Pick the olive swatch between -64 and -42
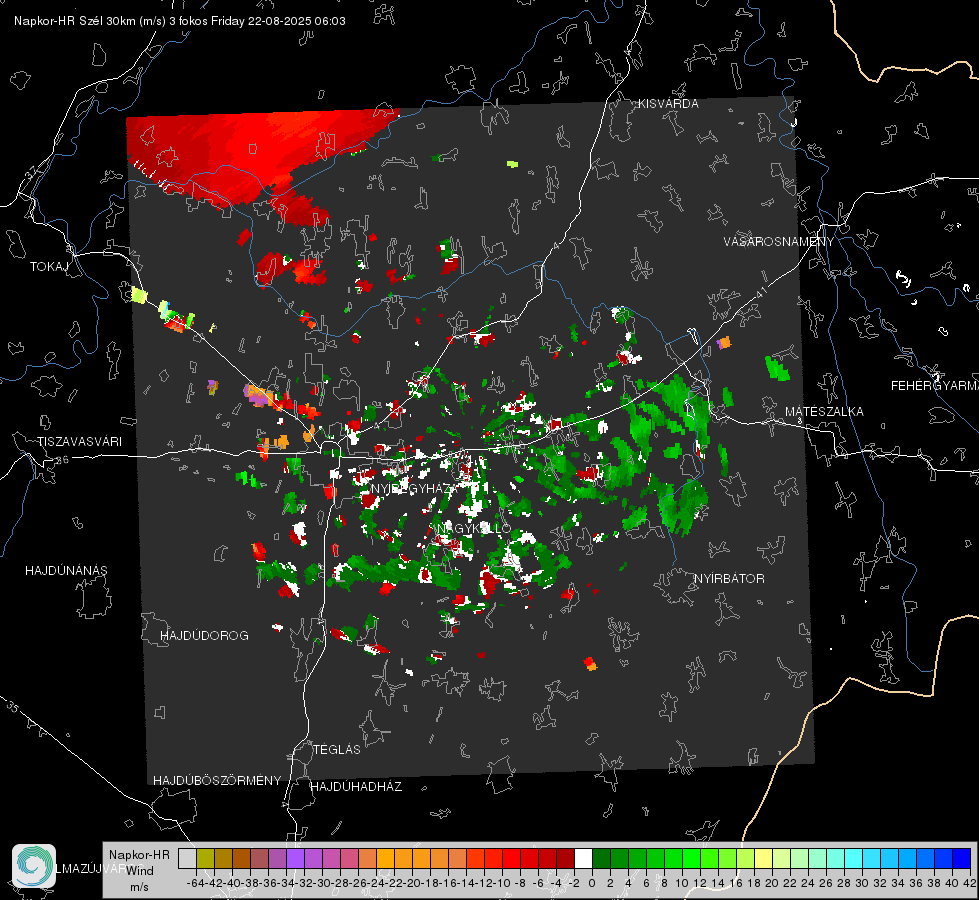This screenshot has width=979, height=900. 205,859
